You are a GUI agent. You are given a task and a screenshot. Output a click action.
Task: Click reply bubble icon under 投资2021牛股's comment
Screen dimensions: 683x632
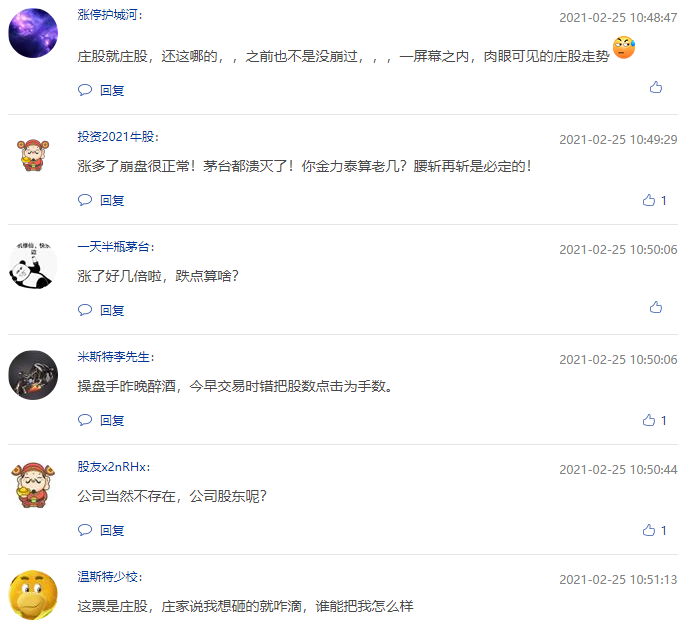pos(85,200)
